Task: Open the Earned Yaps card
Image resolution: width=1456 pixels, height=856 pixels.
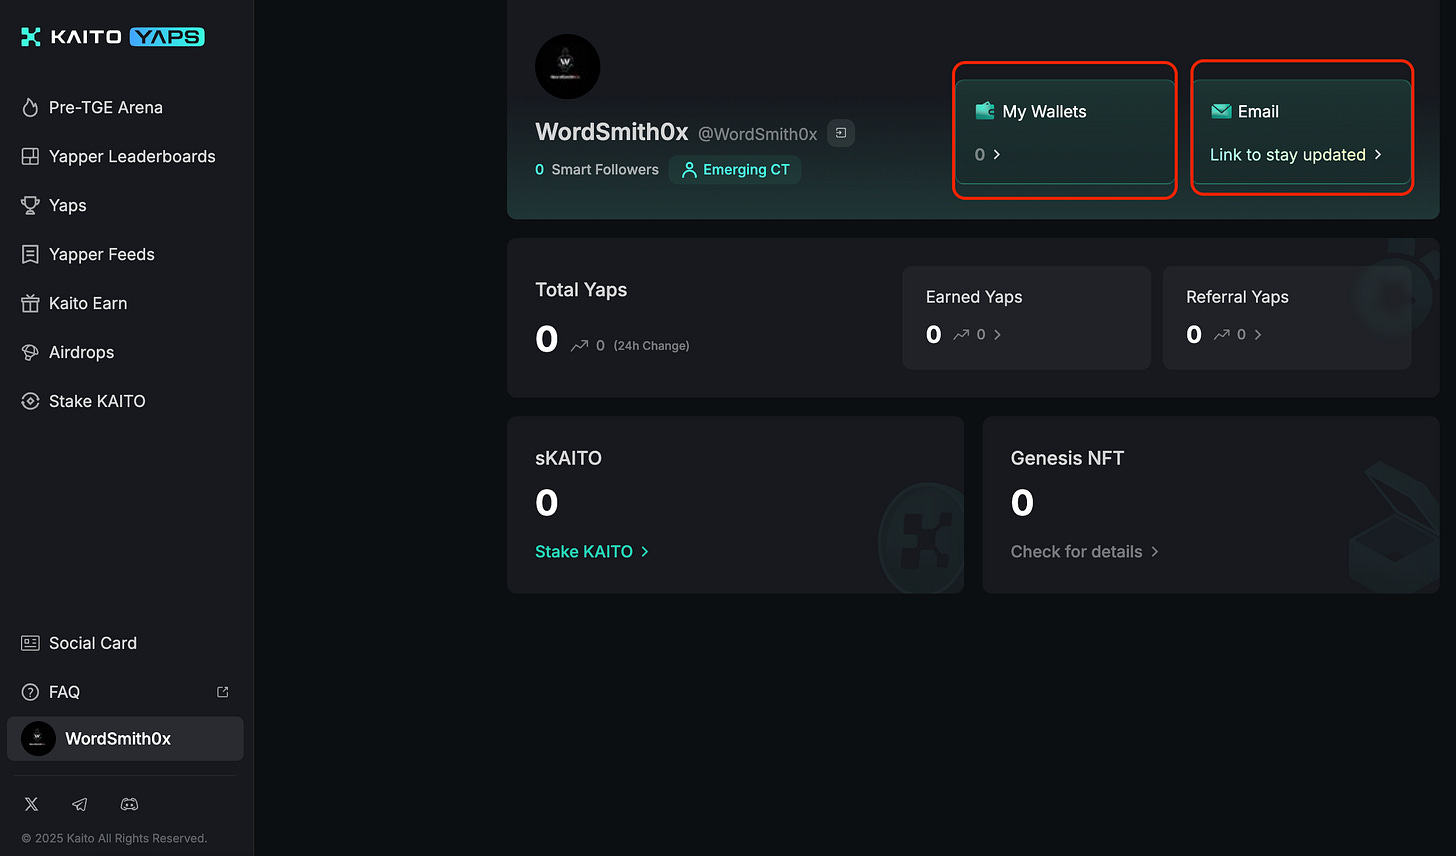Action: tap(1027, 318)
